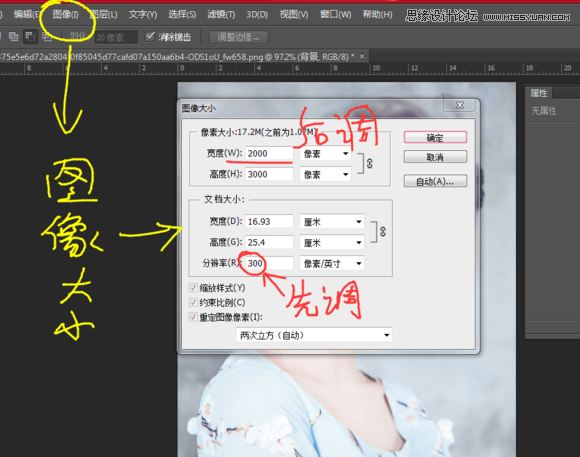This screenshot has height=457, width=580.
Task: Select intersect-with-selection mode icon
Action: pyautogui.click(x=46, y=36)
